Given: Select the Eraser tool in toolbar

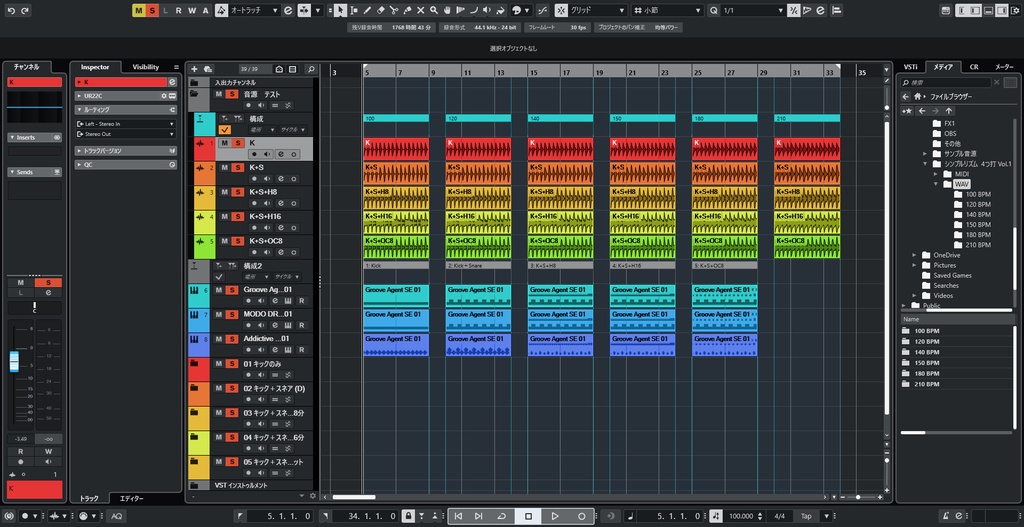Looking at the screenshot, I should tap(380, 10).
